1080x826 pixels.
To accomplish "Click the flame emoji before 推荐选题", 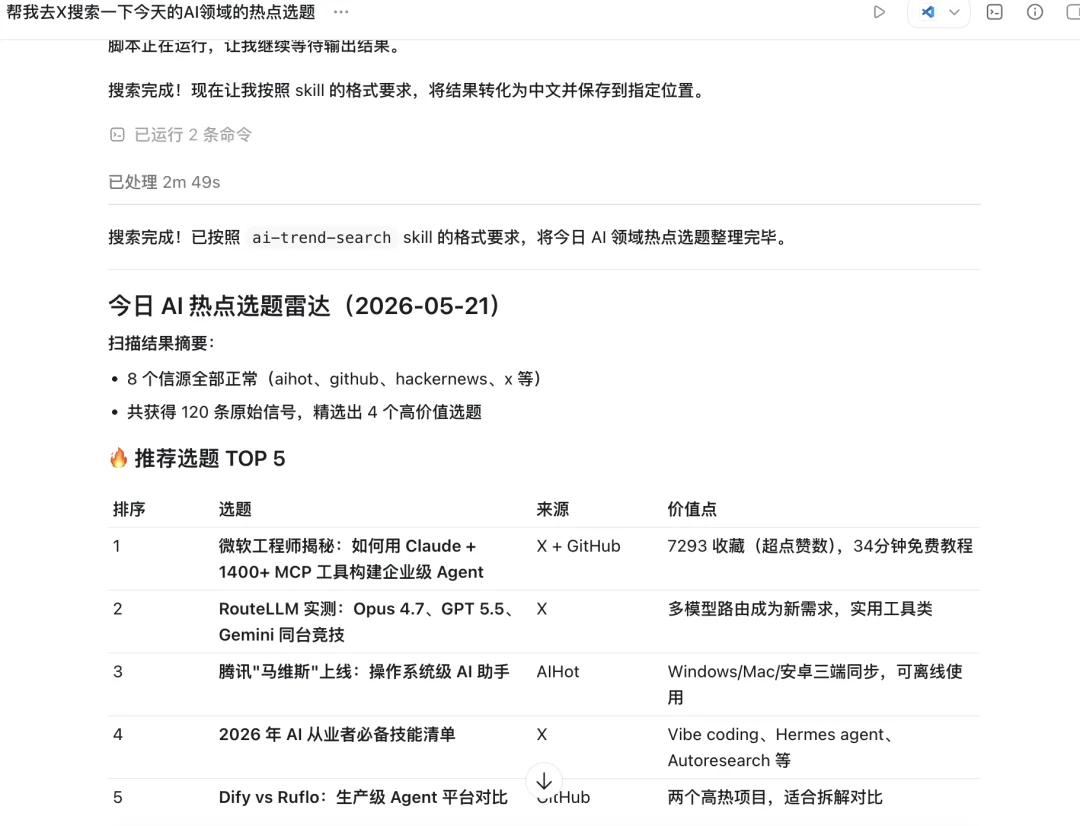I will coord(118,458).
